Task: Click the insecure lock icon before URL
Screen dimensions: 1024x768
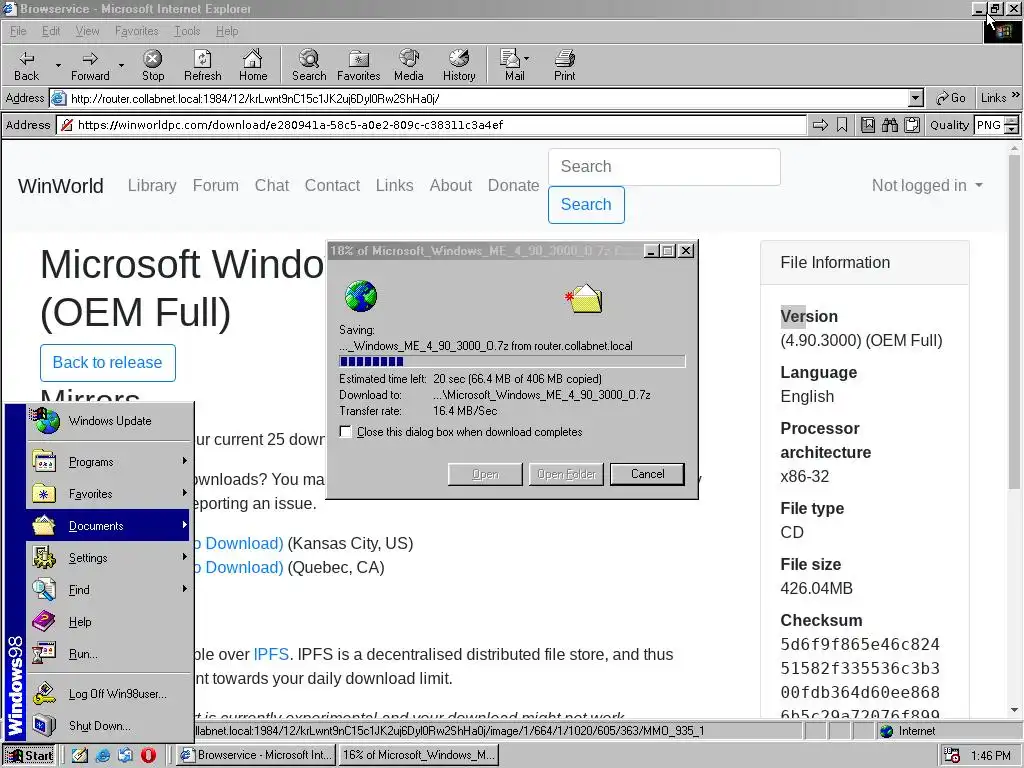Action: pyautogui.click(x=66, y=125)
